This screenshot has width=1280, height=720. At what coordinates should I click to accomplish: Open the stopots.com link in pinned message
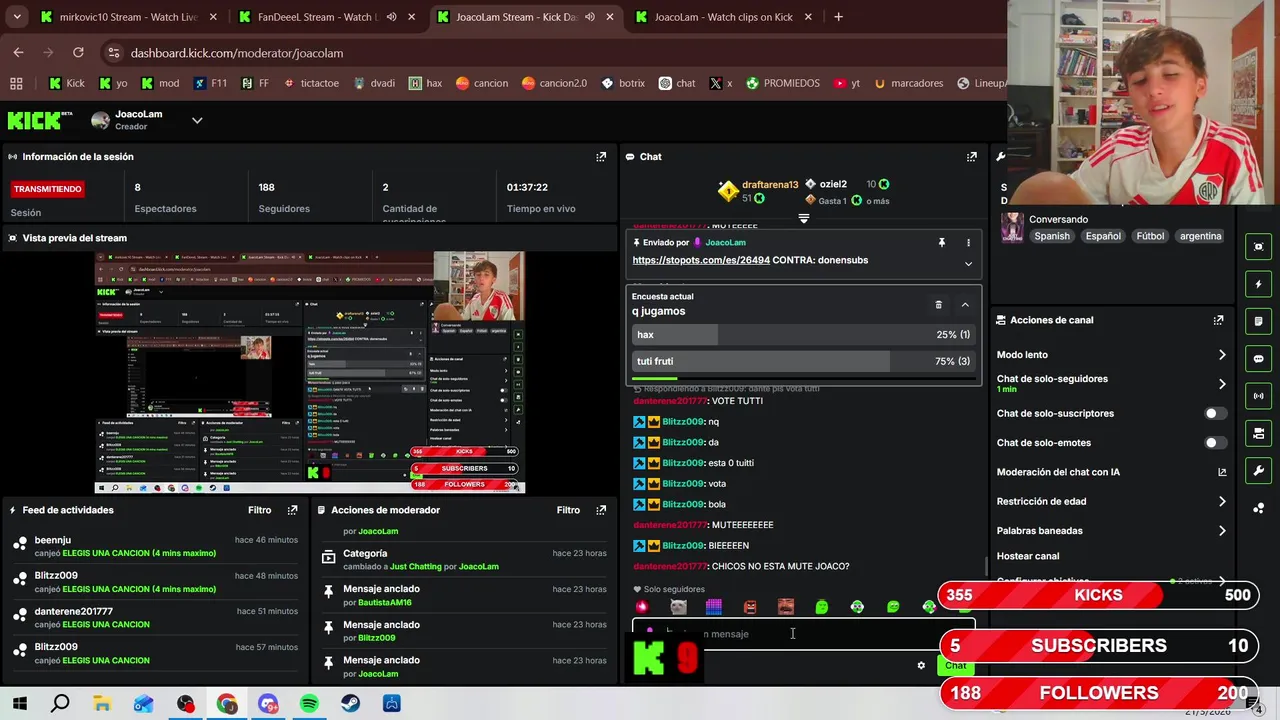pos(701,260)
